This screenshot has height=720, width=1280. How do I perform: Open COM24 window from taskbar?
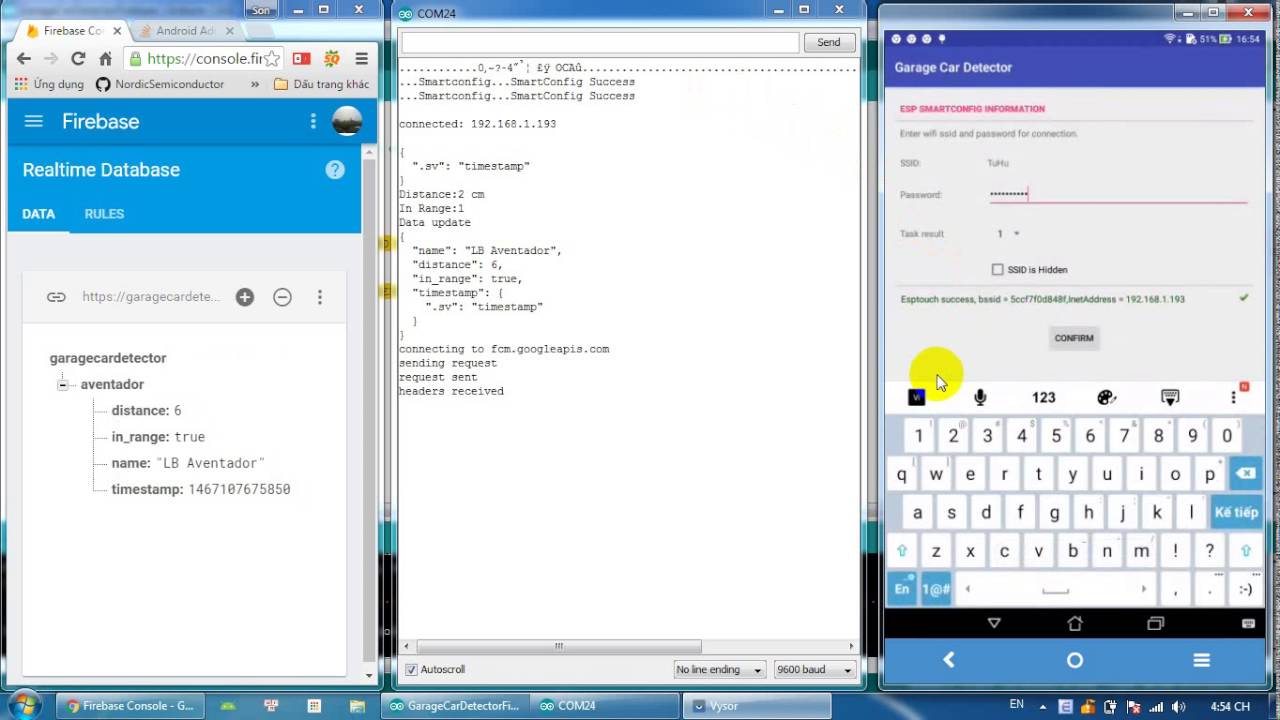tap(605, 706)
